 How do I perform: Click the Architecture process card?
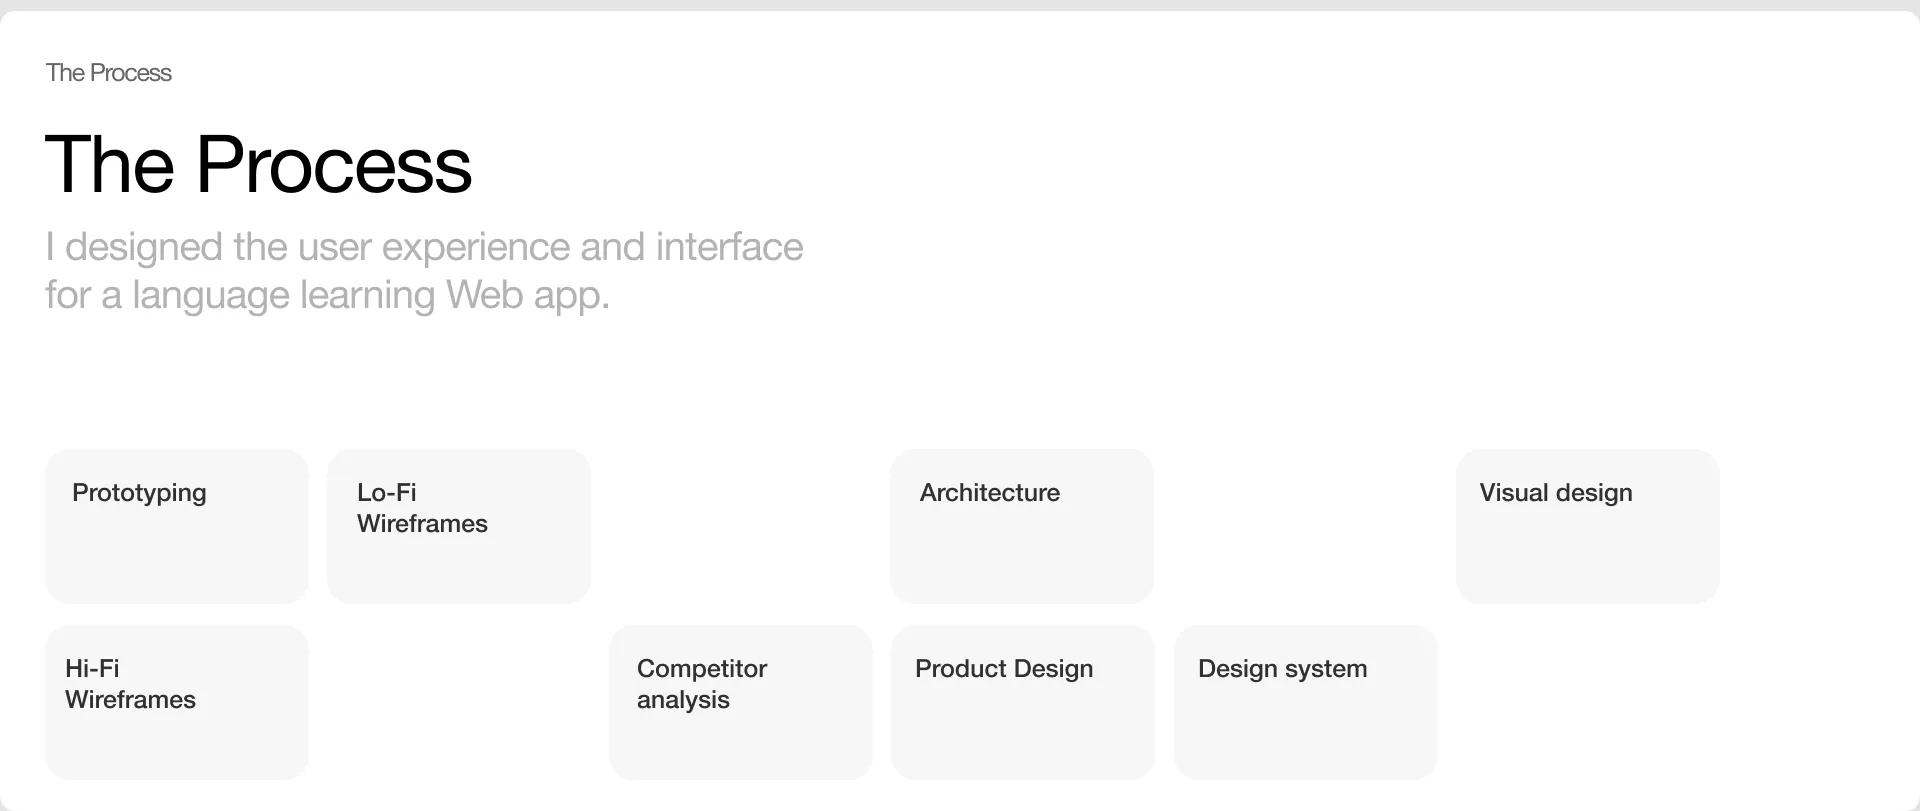click(x=1022, y=526)
